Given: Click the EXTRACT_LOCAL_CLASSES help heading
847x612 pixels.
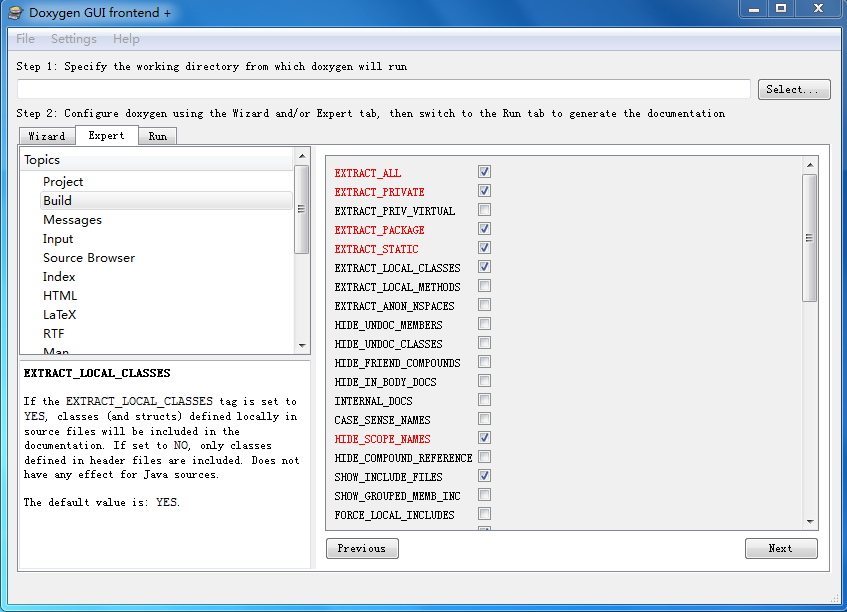Looking at the screenshot, I should pos(97,373).
